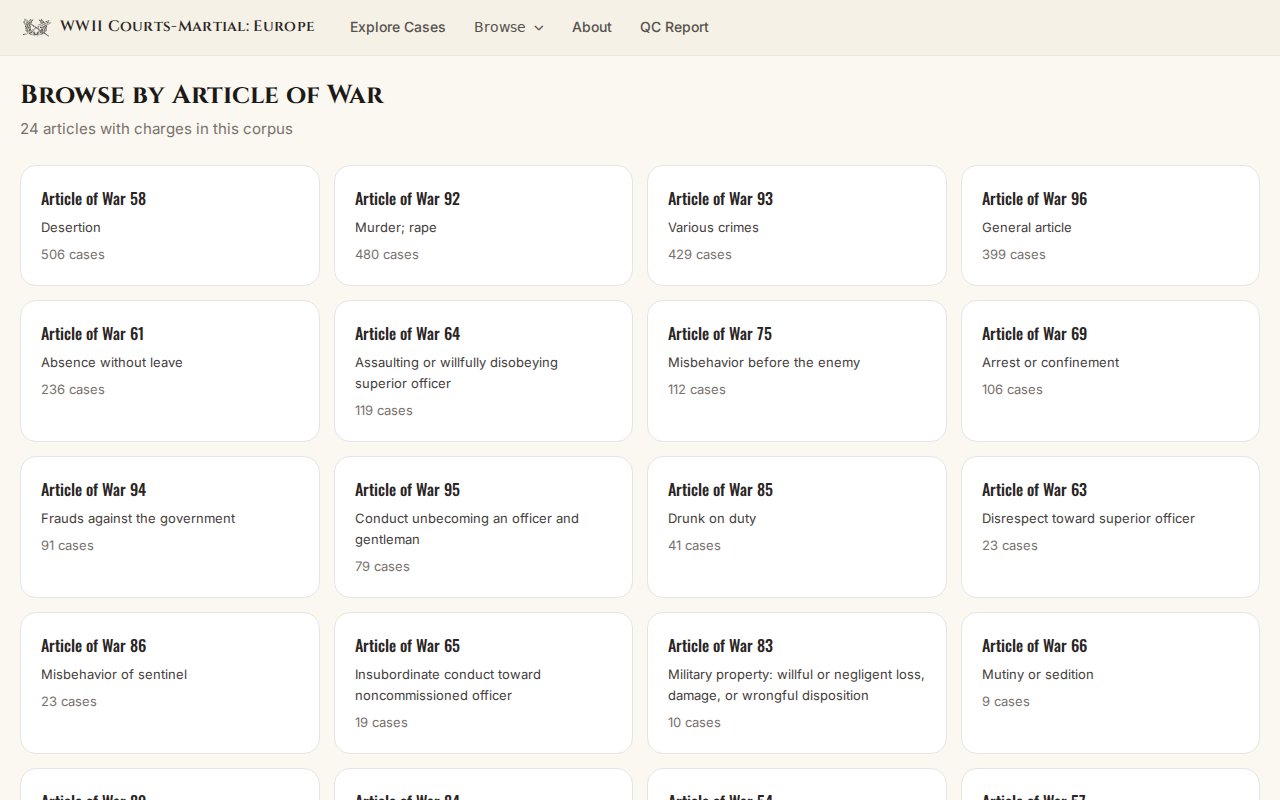Screen dimensions: 1280x800
Task: Open the QC Report page
Action: click(674, 27)
